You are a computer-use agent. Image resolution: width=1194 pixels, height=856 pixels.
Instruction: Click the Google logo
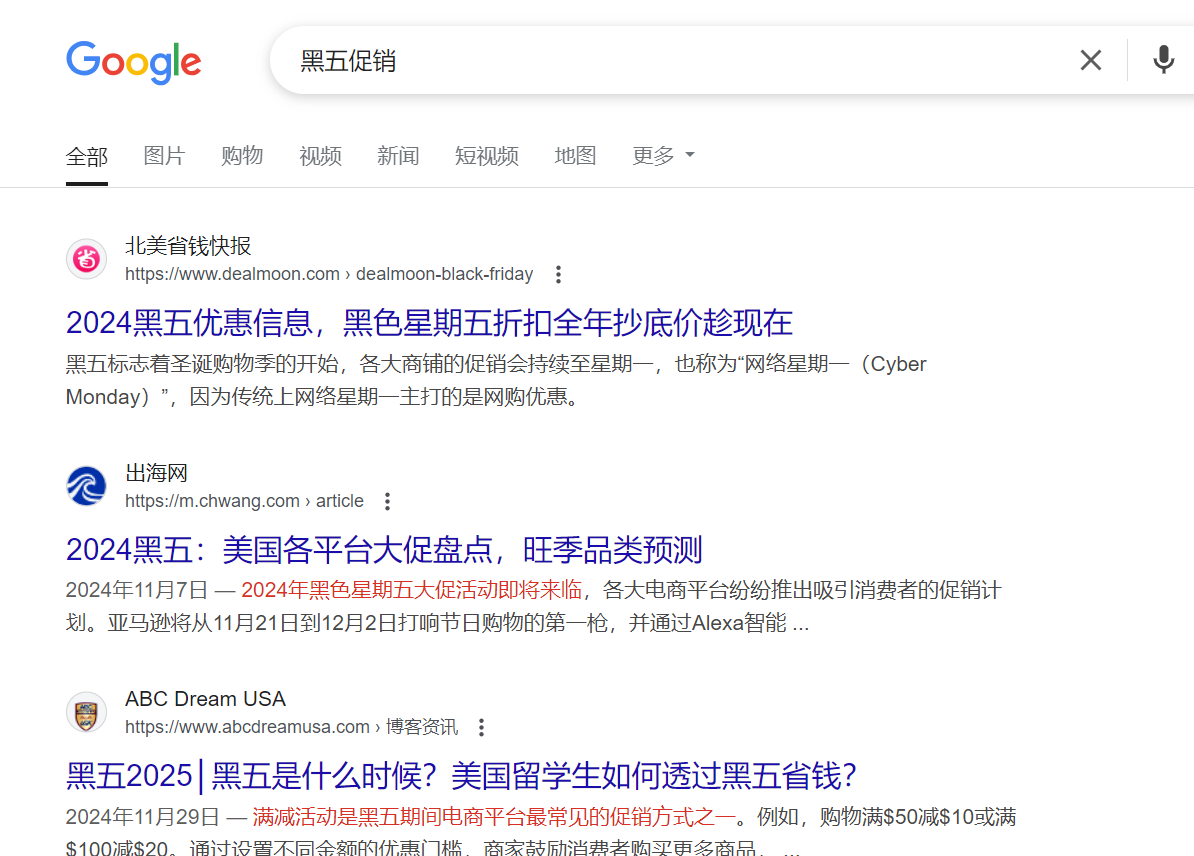(x=134, y=62)
